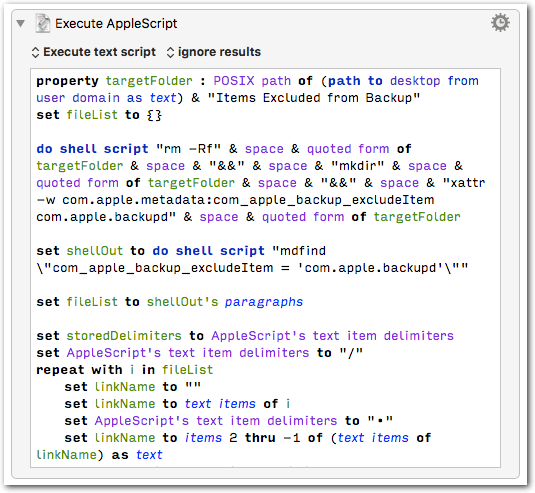Click the xattr text in script

pos(464,183)
